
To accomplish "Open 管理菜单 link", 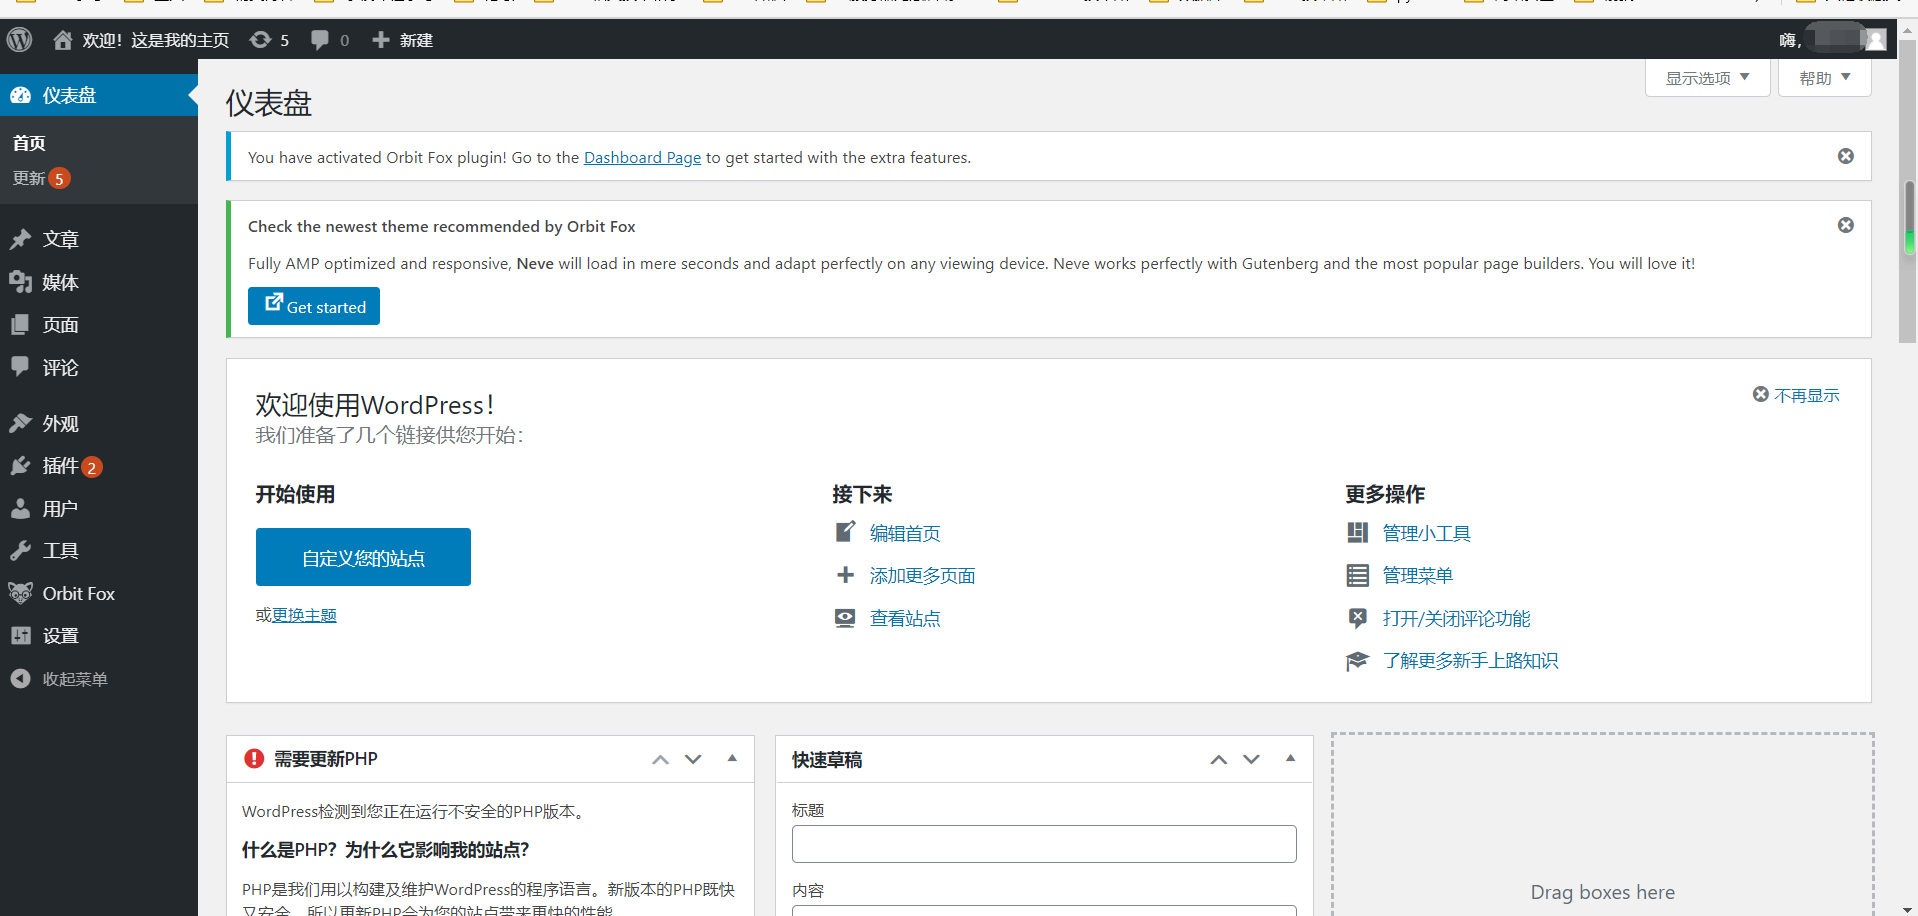I will click(x=1418, y=575).
